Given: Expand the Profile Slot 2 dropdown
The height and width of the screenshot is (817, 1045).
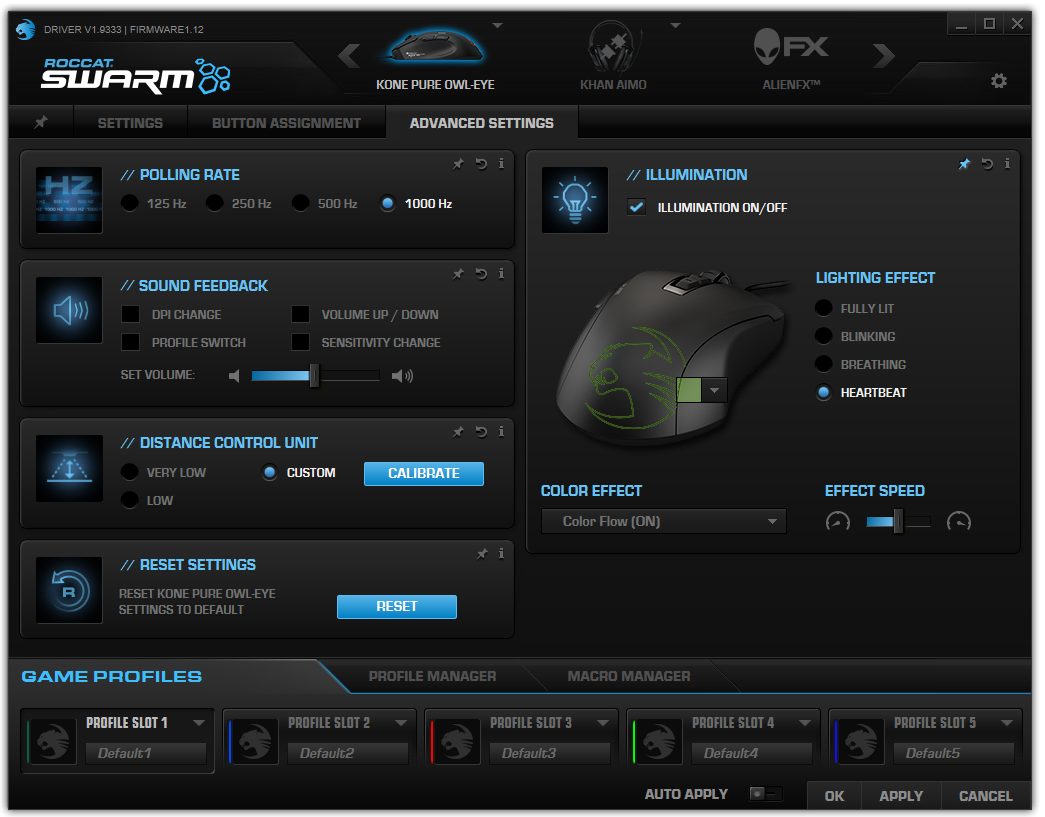Looking at the screenshot, I should pos(401,723).
